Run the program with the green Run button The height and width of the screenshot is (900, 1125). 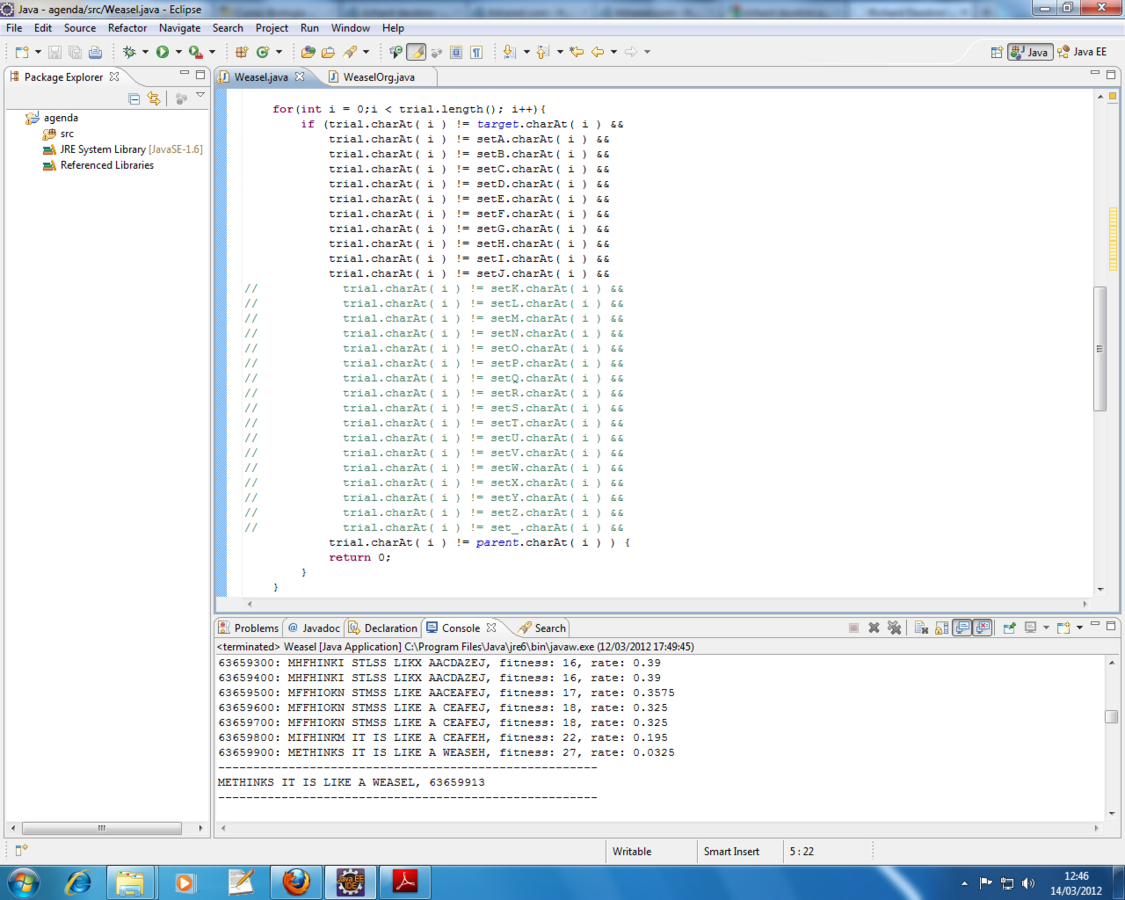162,52
